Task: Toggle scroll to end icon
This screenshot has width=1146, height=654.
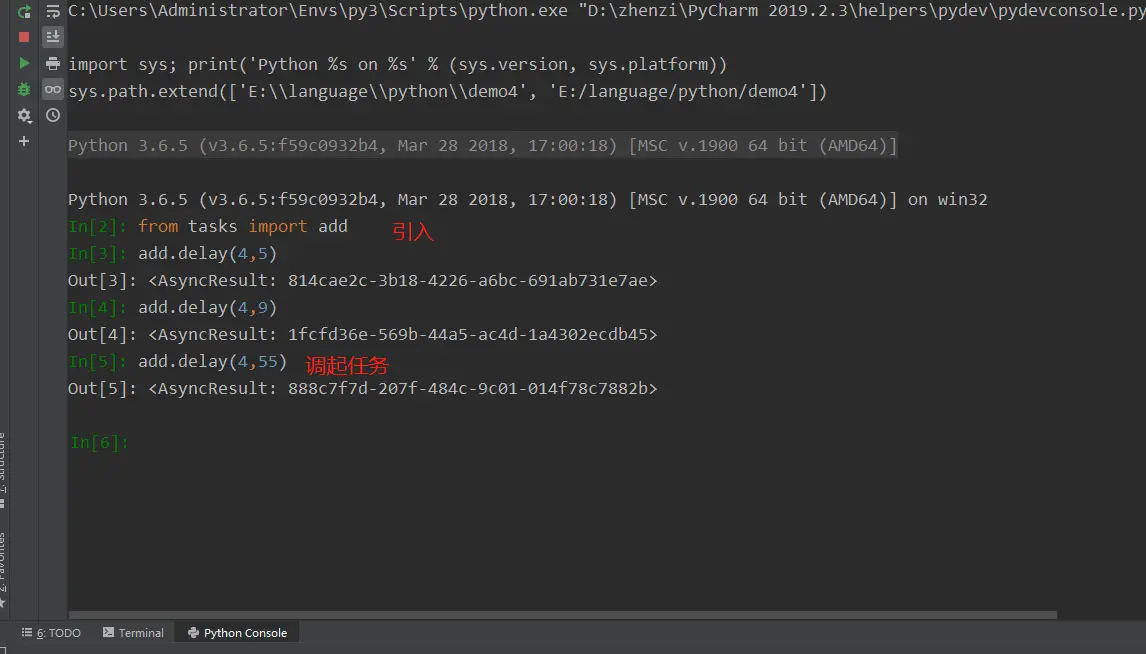Action: (x=53, y=37)
